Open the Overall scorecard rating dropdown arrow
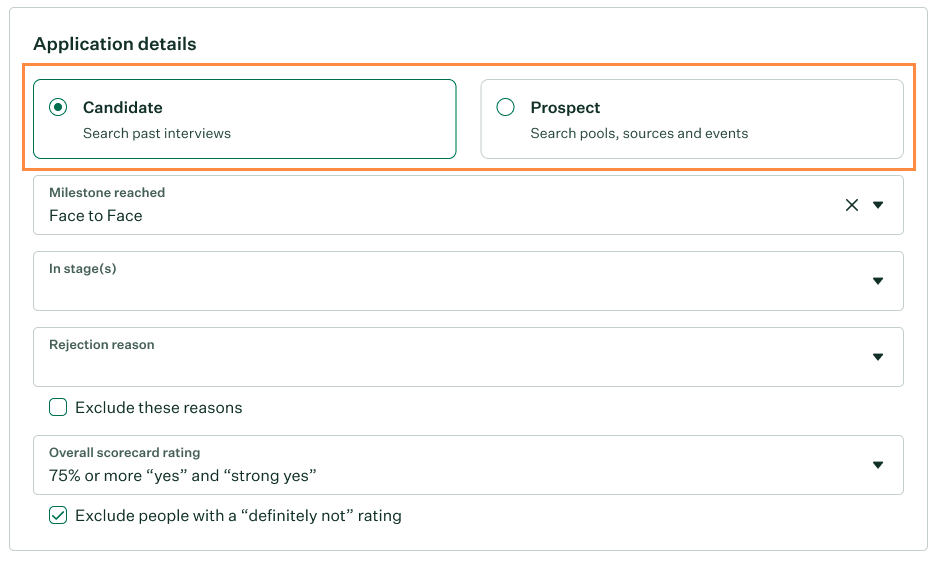The width and height of the screenshot is (941, 561). coord(878,465)
